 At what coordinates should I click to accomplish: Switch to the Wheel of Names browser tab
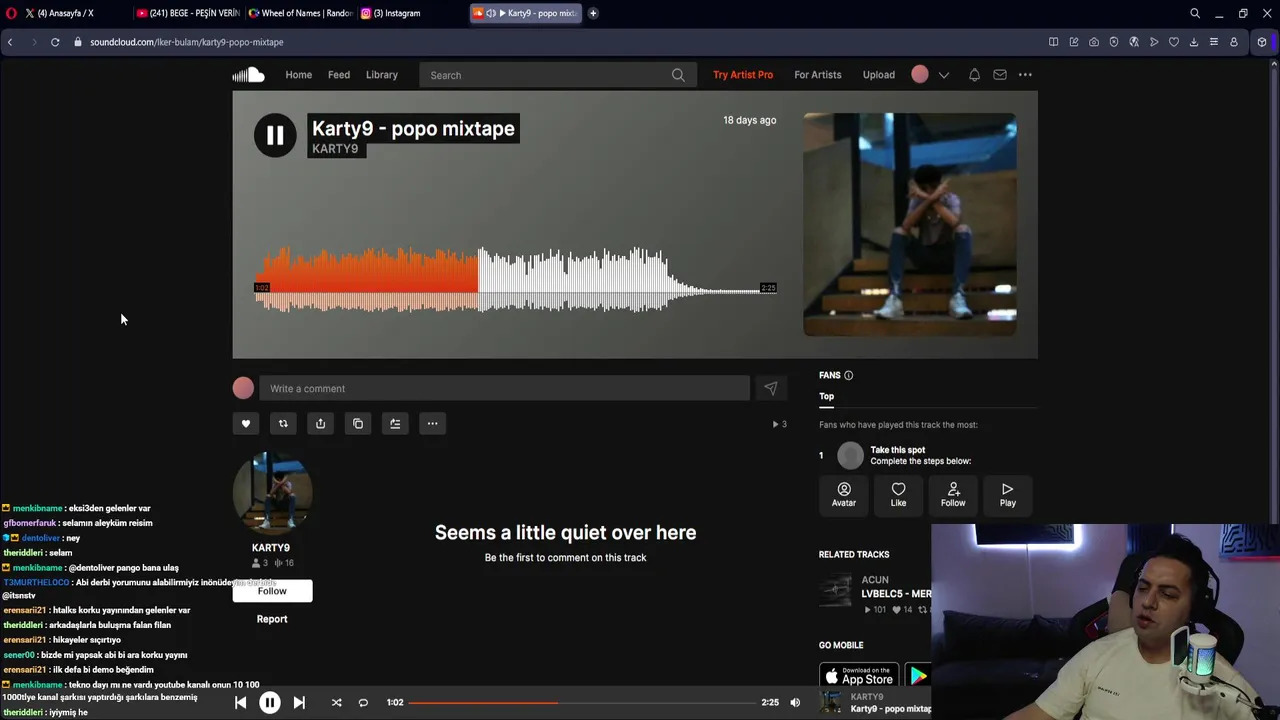pyautogui.click(x=300, y=13)
